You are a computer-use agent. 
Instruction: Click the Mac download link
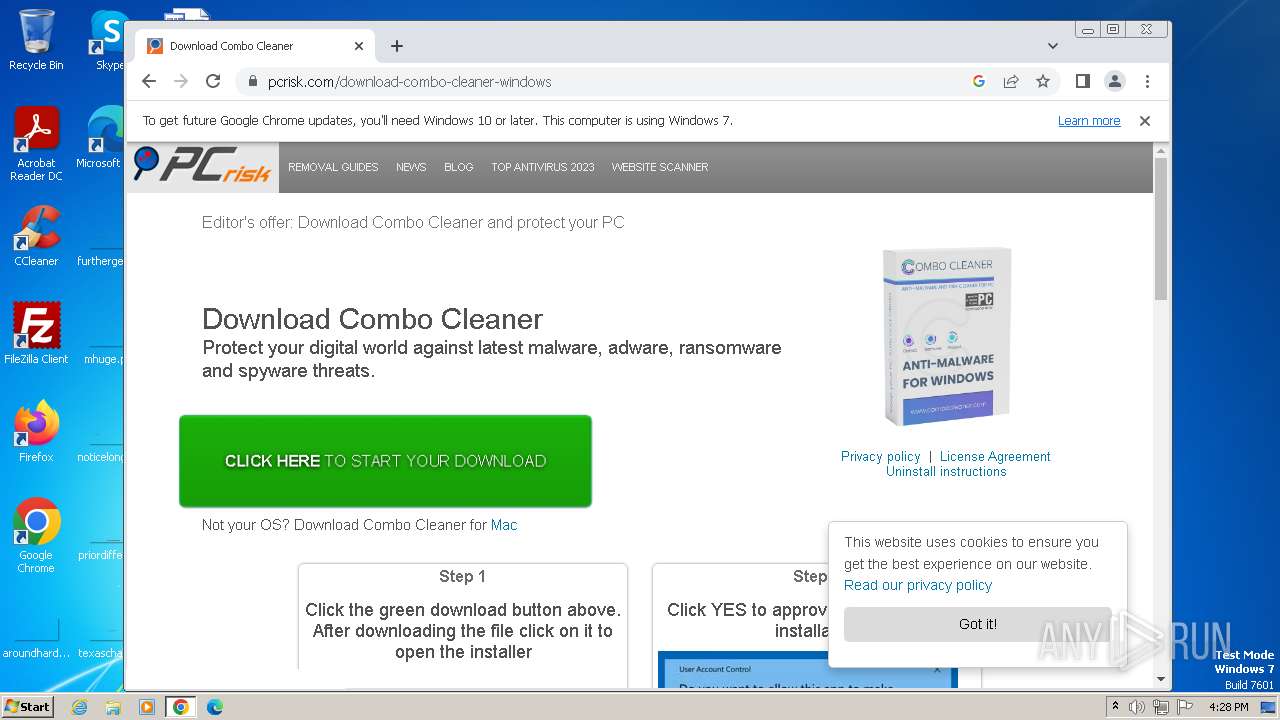coord(504,525)
